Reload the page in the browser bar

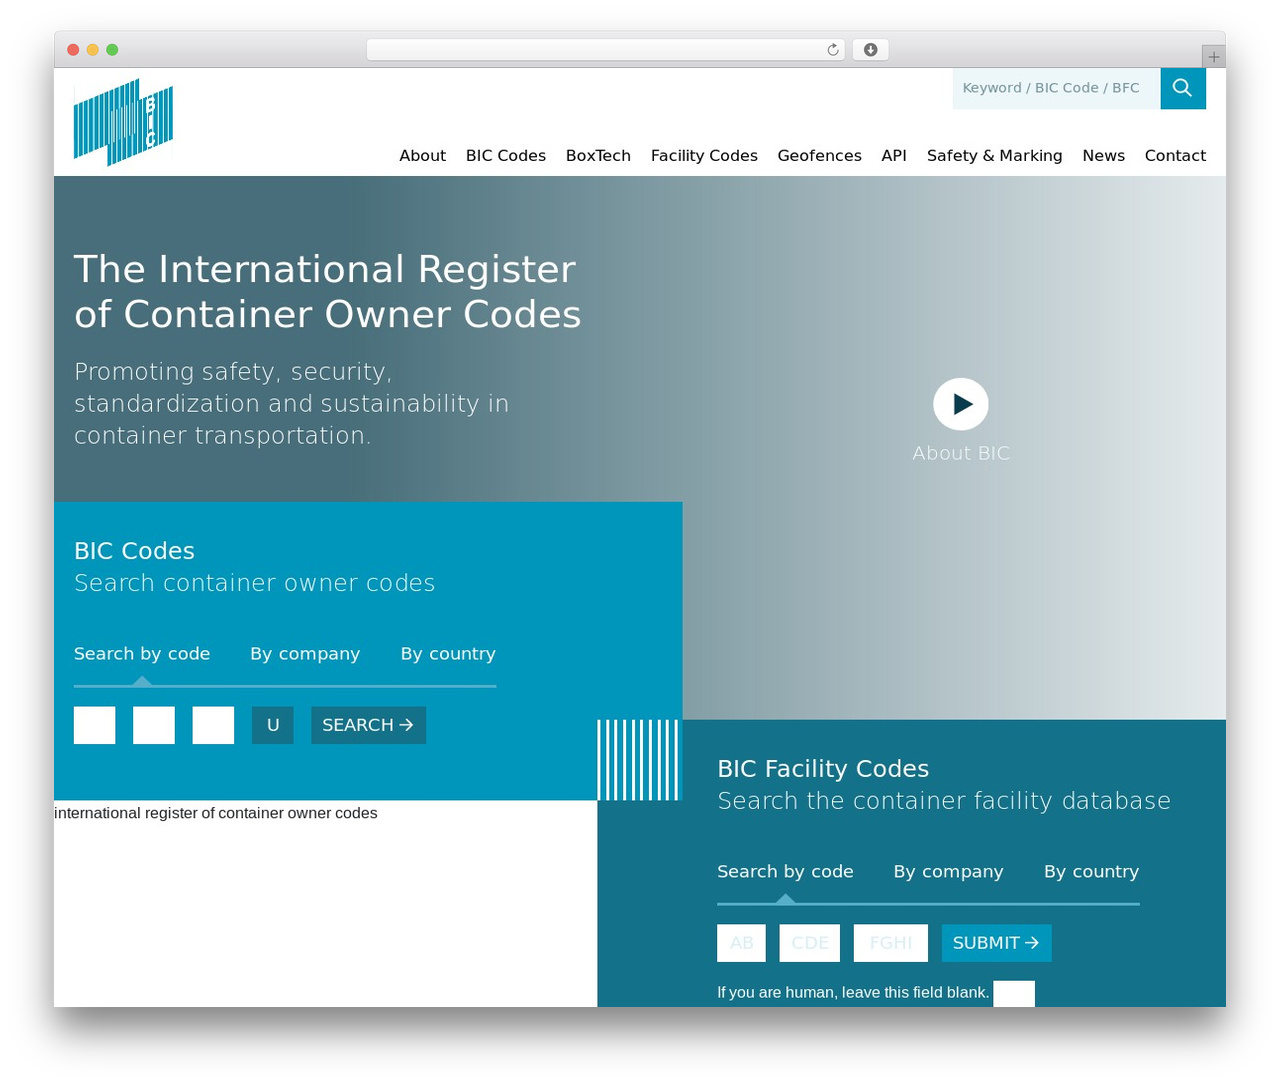833,50
